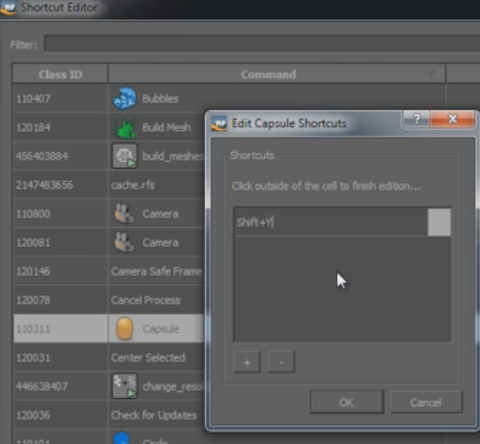
Task: Click the Camera label in row 110800
Action: click(160, 214)
